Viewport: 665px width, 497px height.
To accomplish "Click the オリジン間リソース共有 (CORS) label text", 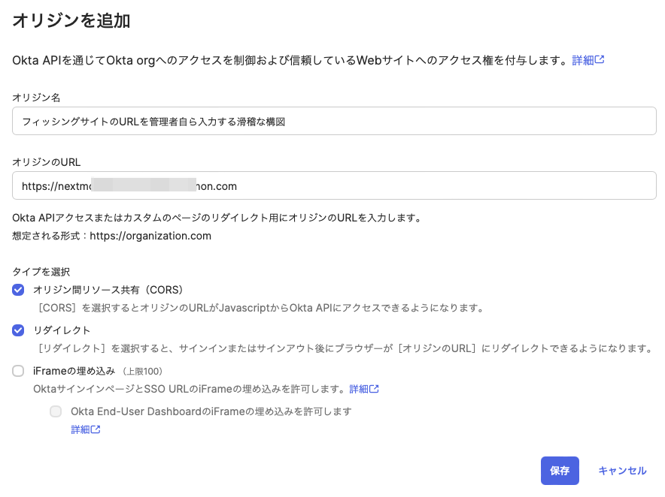I will pyautogui.click(x=108, y=290).
